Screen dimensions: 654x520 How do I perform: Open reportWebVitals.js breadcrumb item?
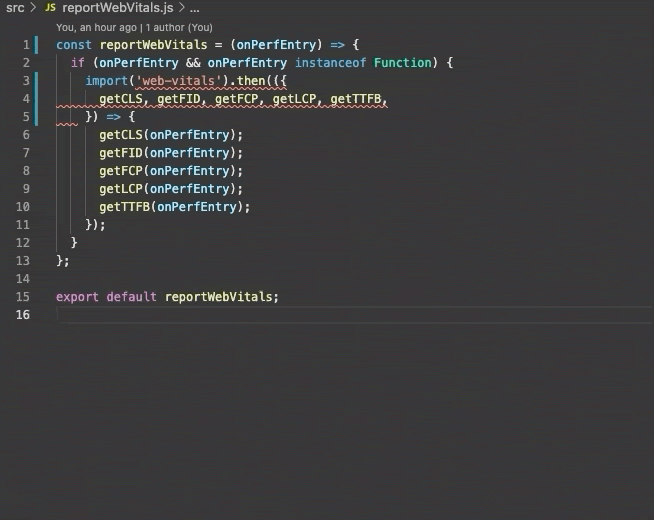pyautogui.click(x=118, y=8)
